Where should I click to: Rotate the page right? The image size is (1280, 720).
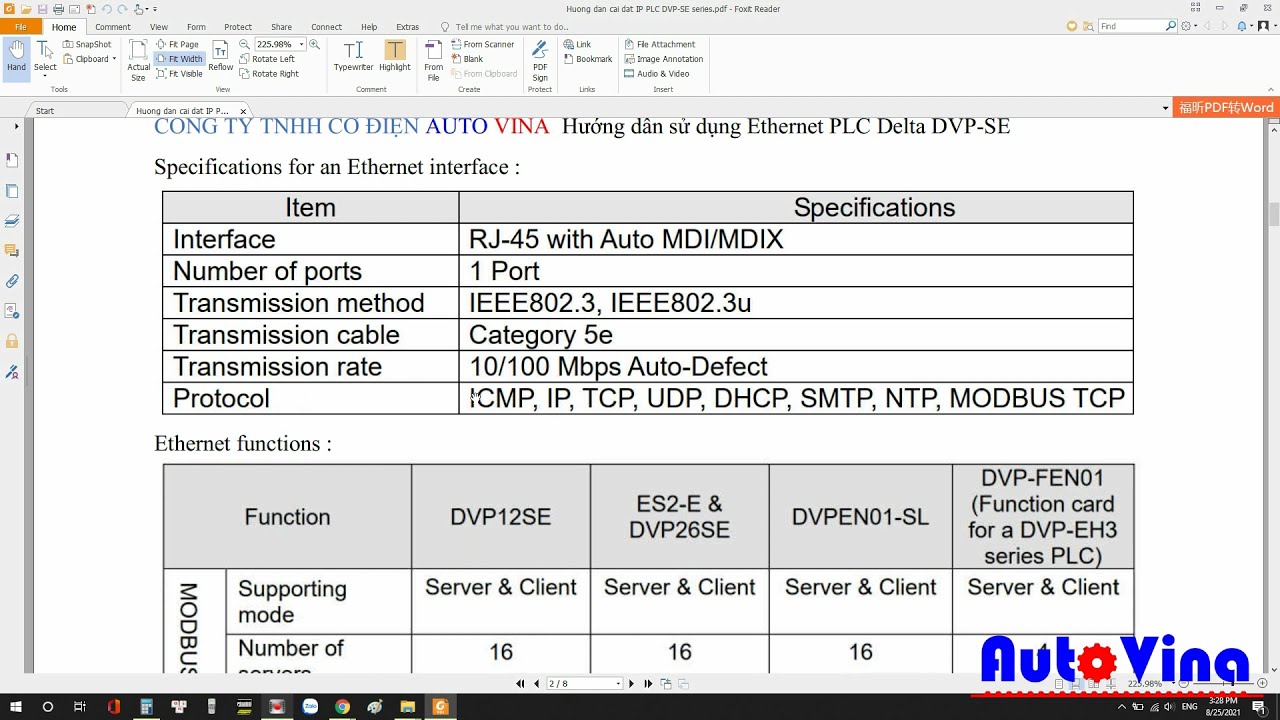(269, 73)
